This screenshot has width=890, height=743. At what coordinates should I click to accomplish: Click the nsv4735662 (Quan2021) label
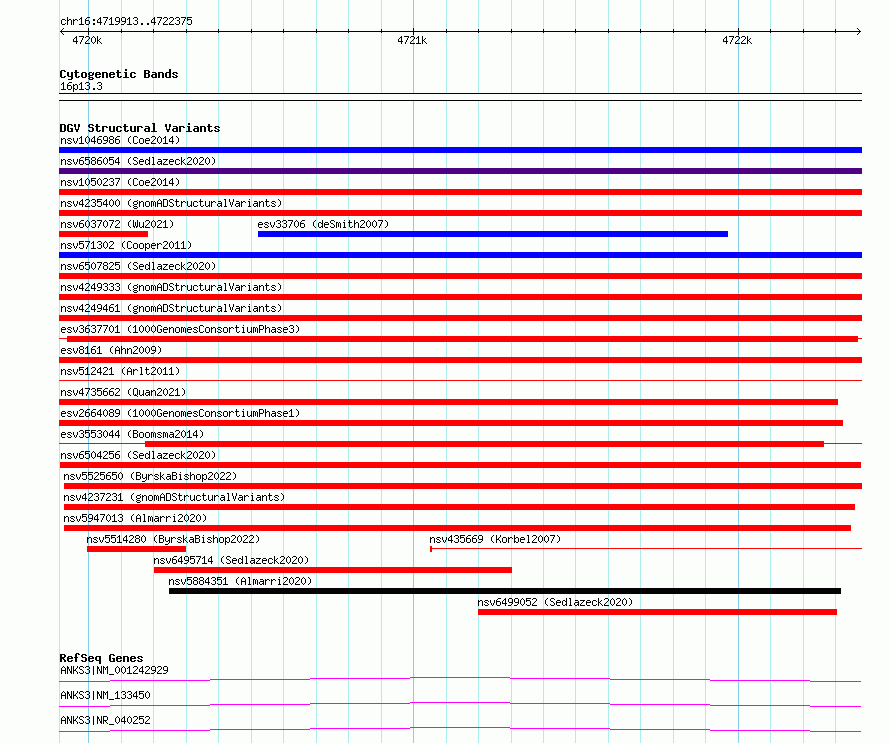[123, 392]
